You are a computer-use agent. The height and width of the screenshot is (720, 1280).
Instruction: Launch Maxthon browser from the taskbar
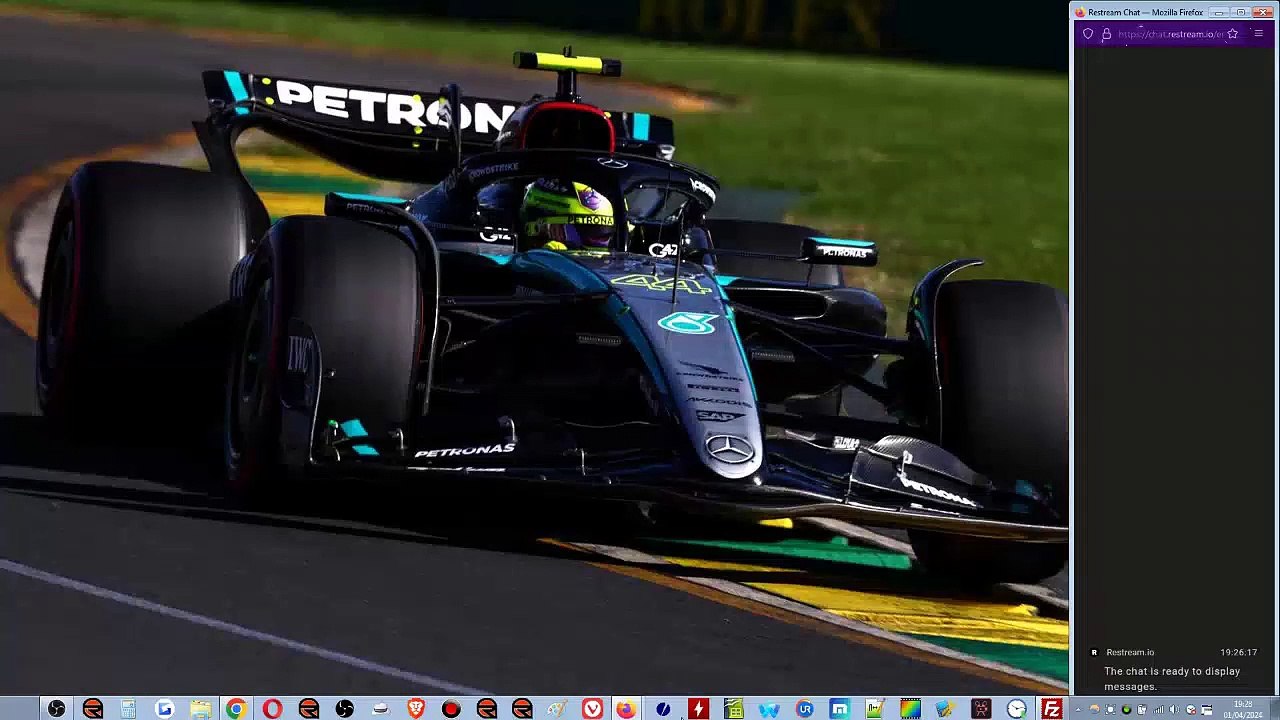pos(839,709)
